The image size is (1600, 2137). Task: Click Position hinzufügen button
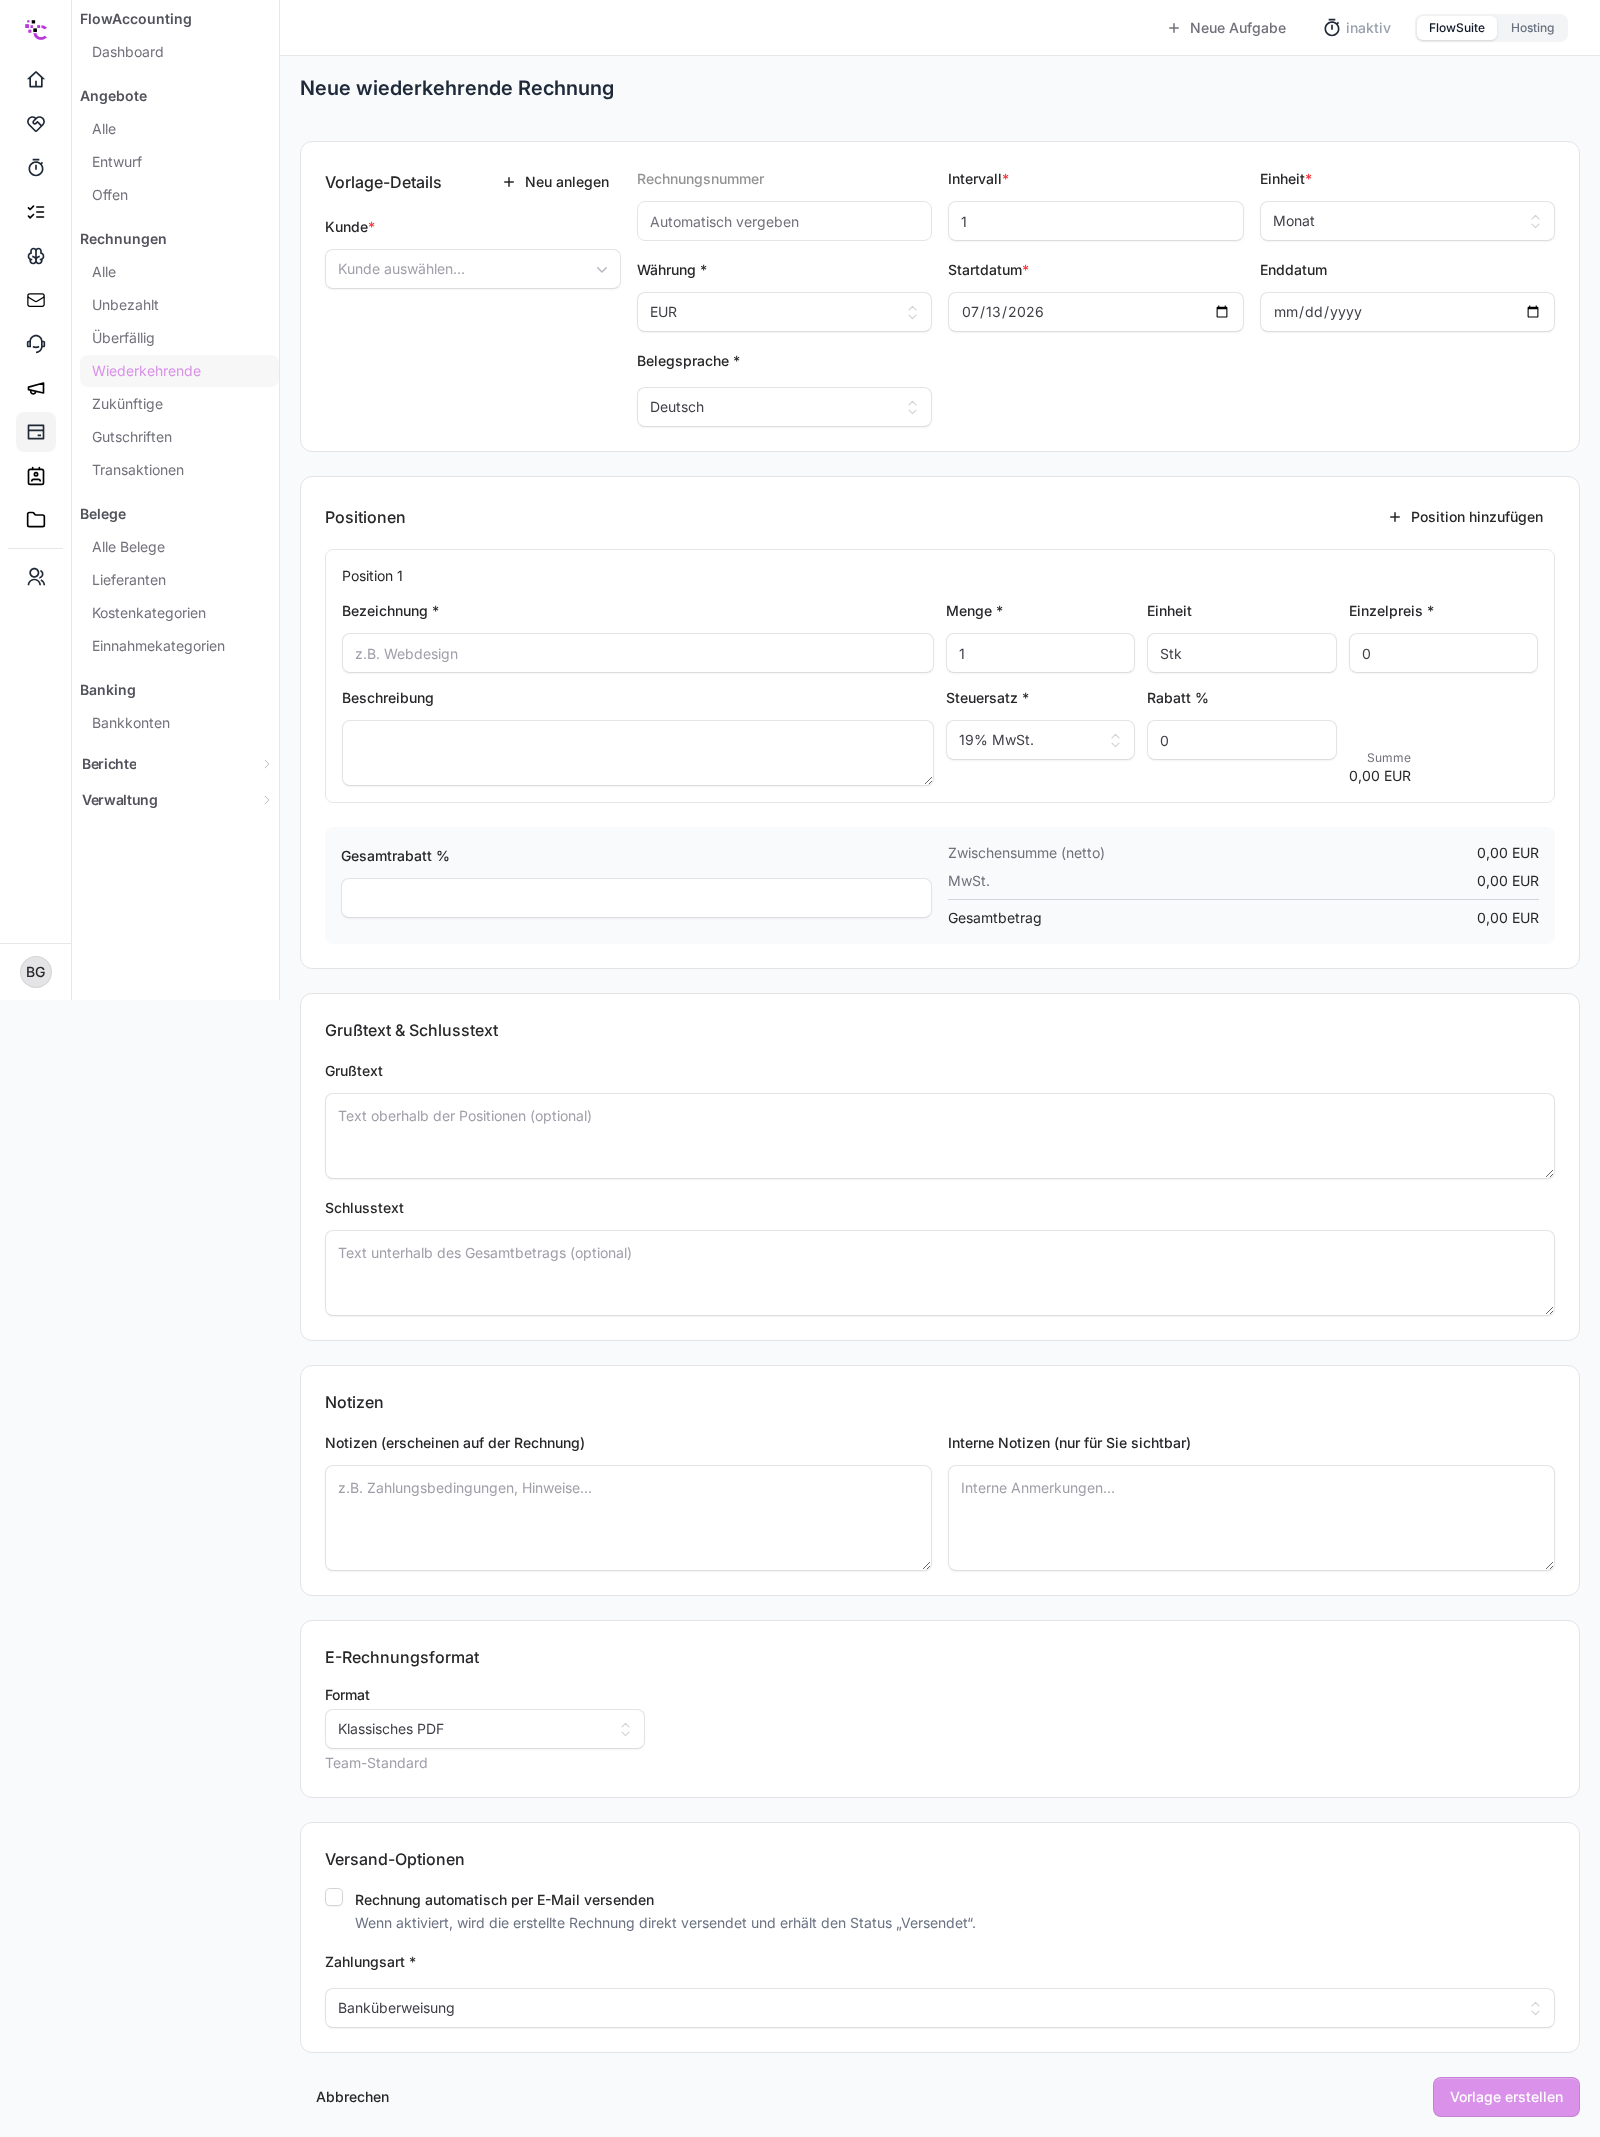(x=1465, y=517)
